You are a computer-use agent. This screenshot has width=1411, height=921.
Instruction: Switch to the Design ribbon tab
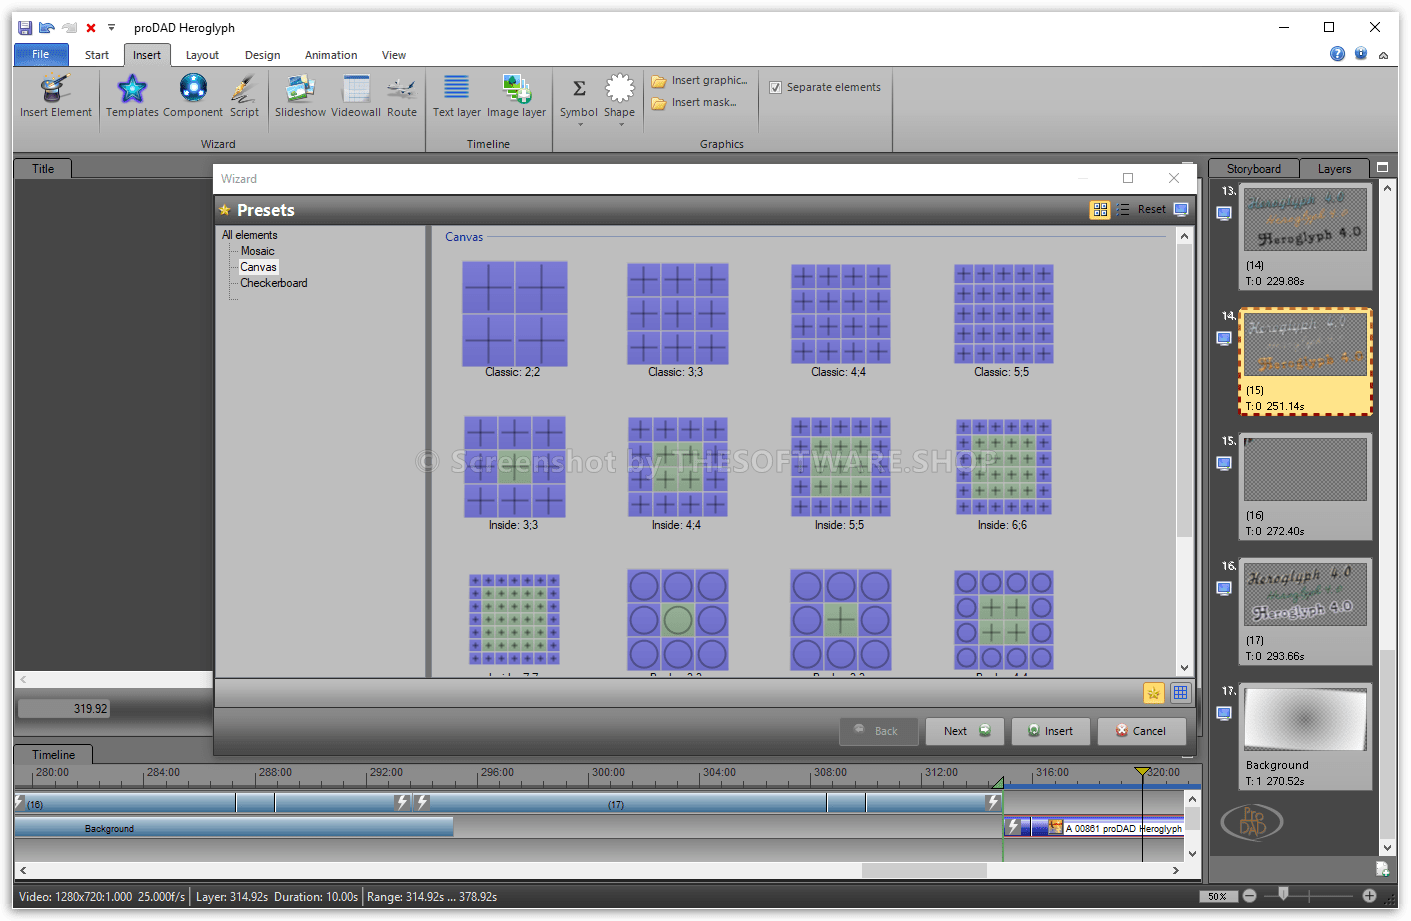coord(262,55)
